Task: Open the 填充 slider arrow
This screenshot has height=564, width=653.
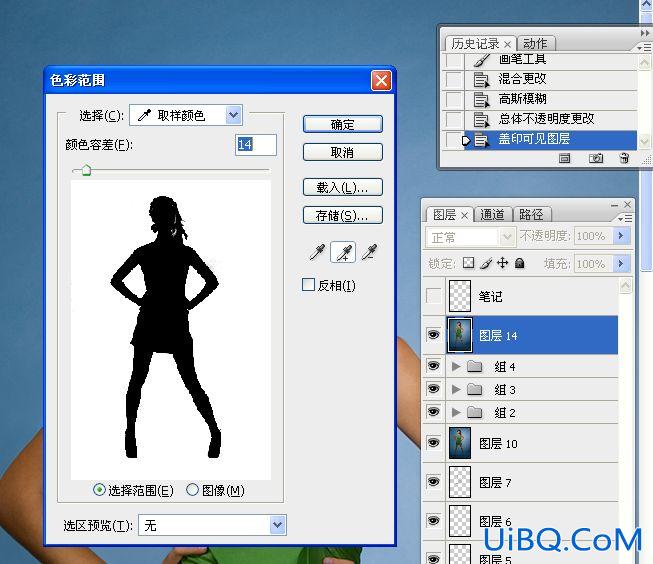Action: point(621,264)
